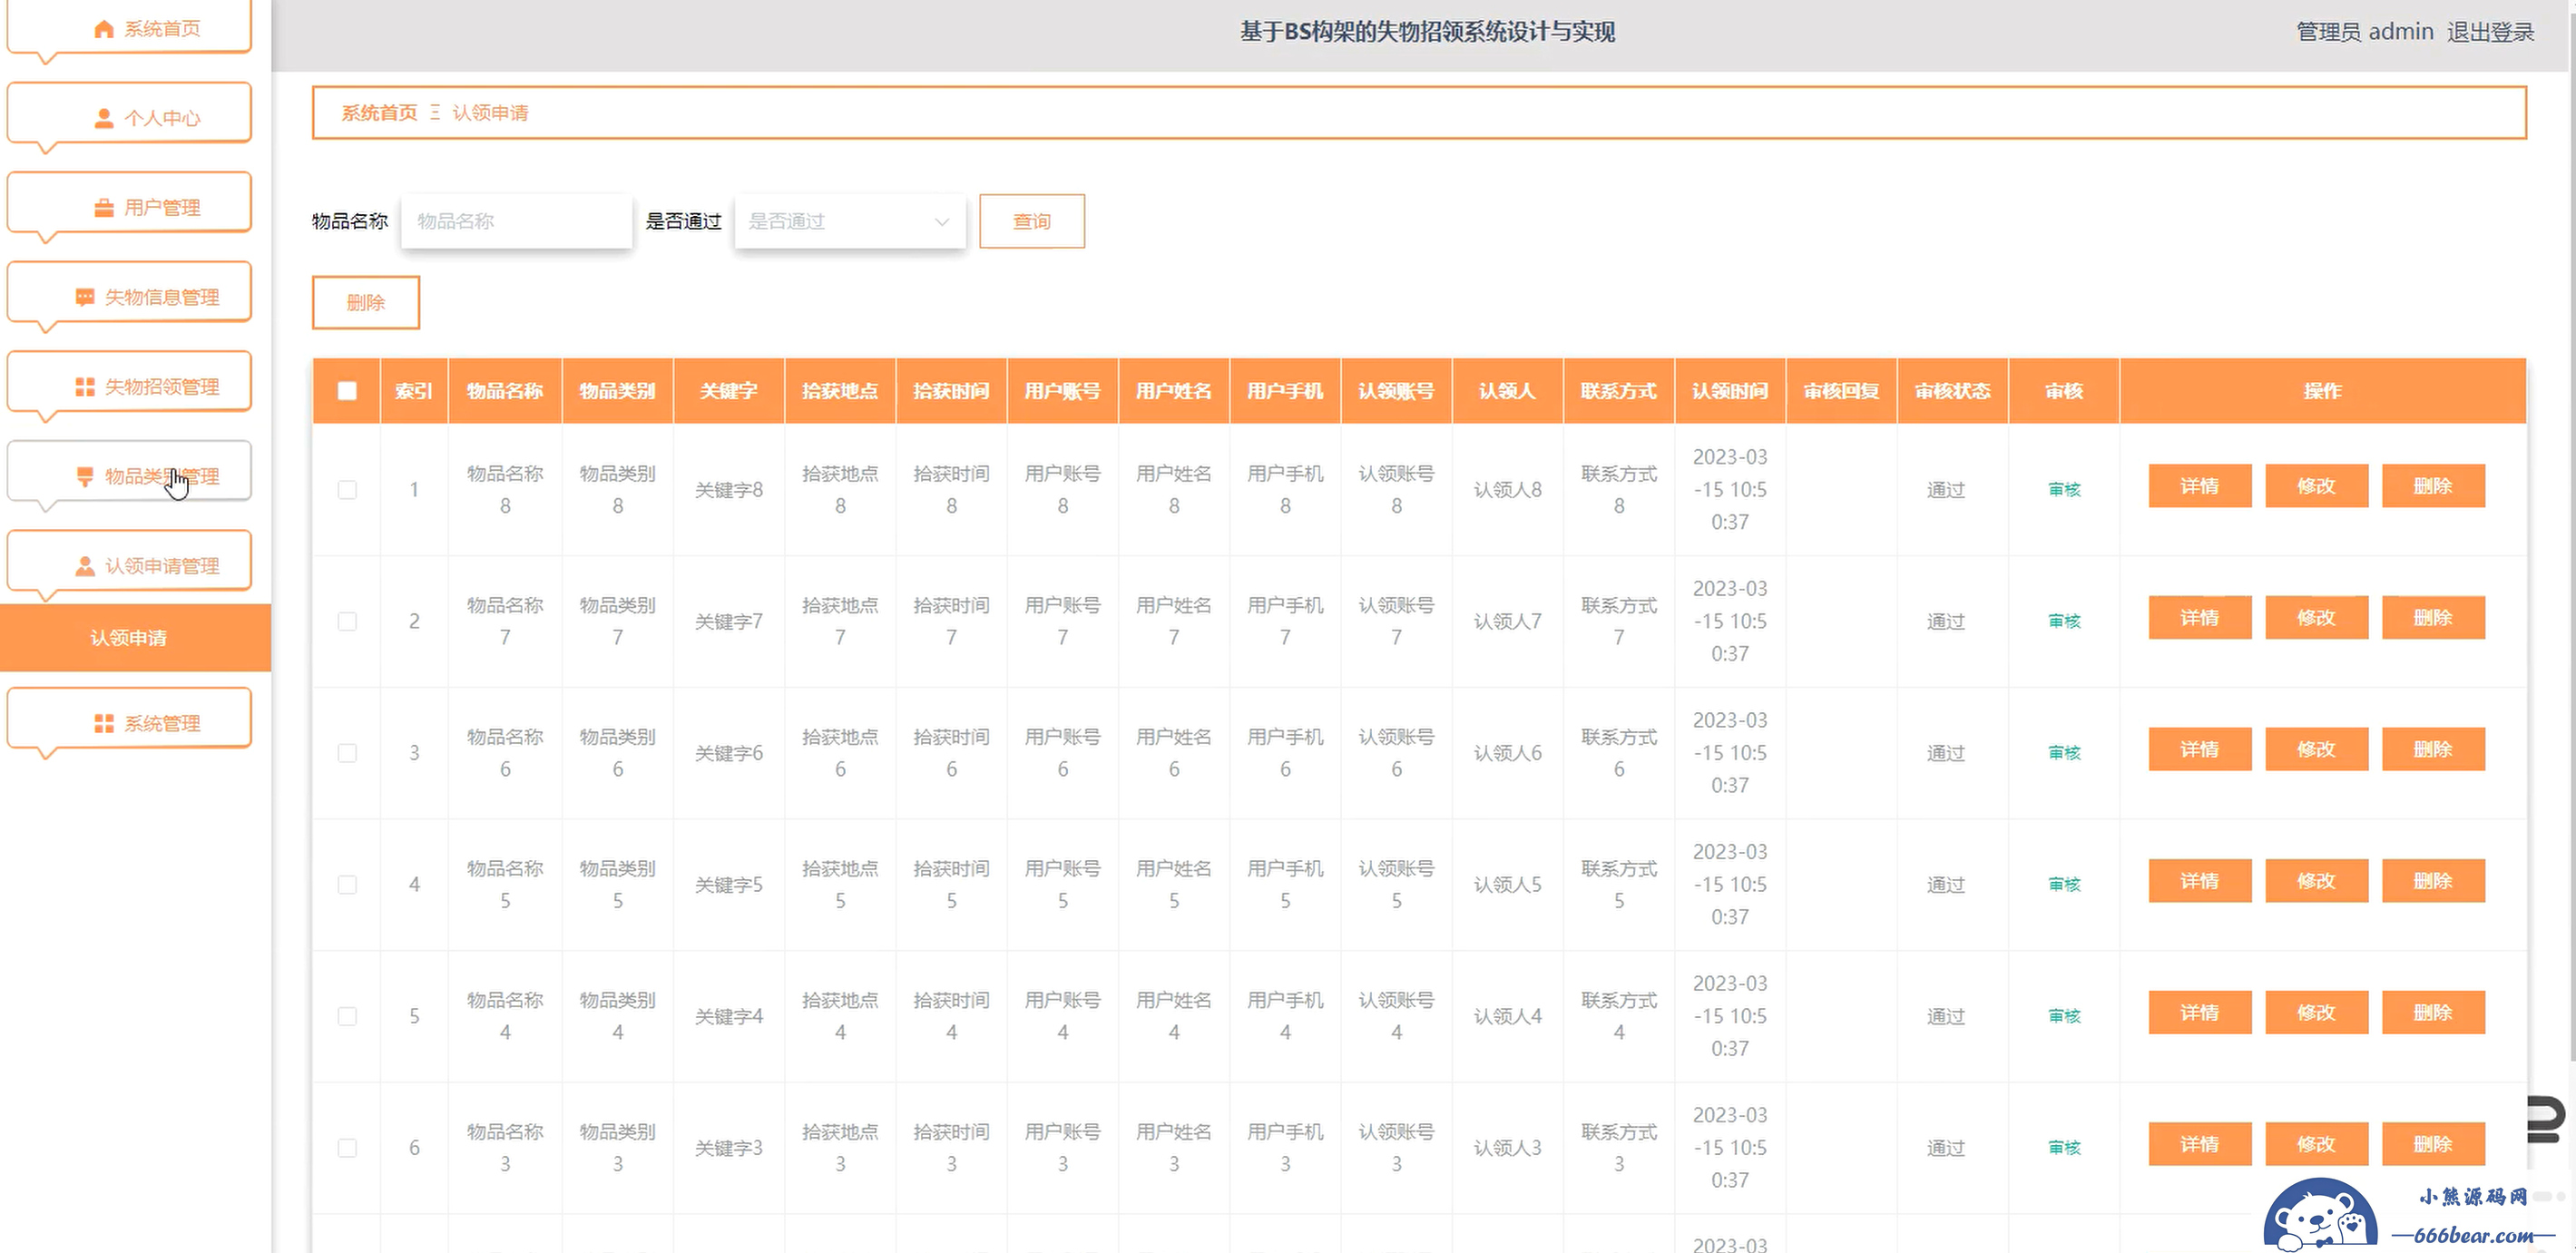Click 修改 for row 2 (认领人7)

[2316, 618]
